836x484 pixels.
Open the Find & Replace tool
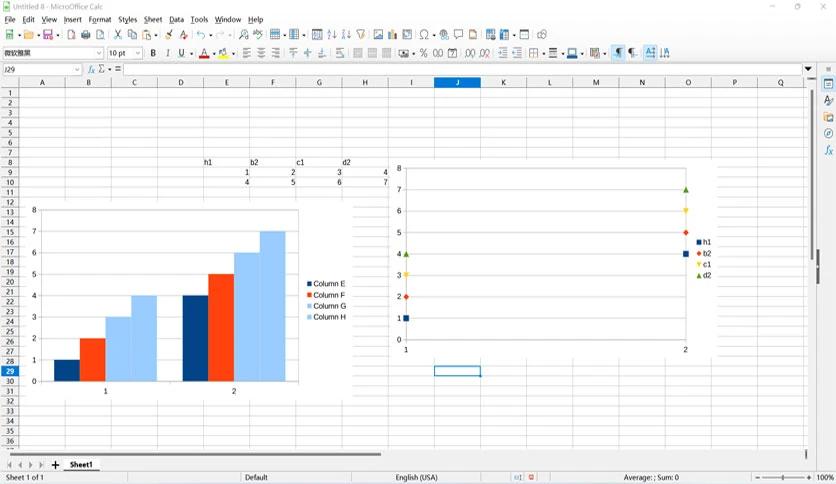[244, 35]
